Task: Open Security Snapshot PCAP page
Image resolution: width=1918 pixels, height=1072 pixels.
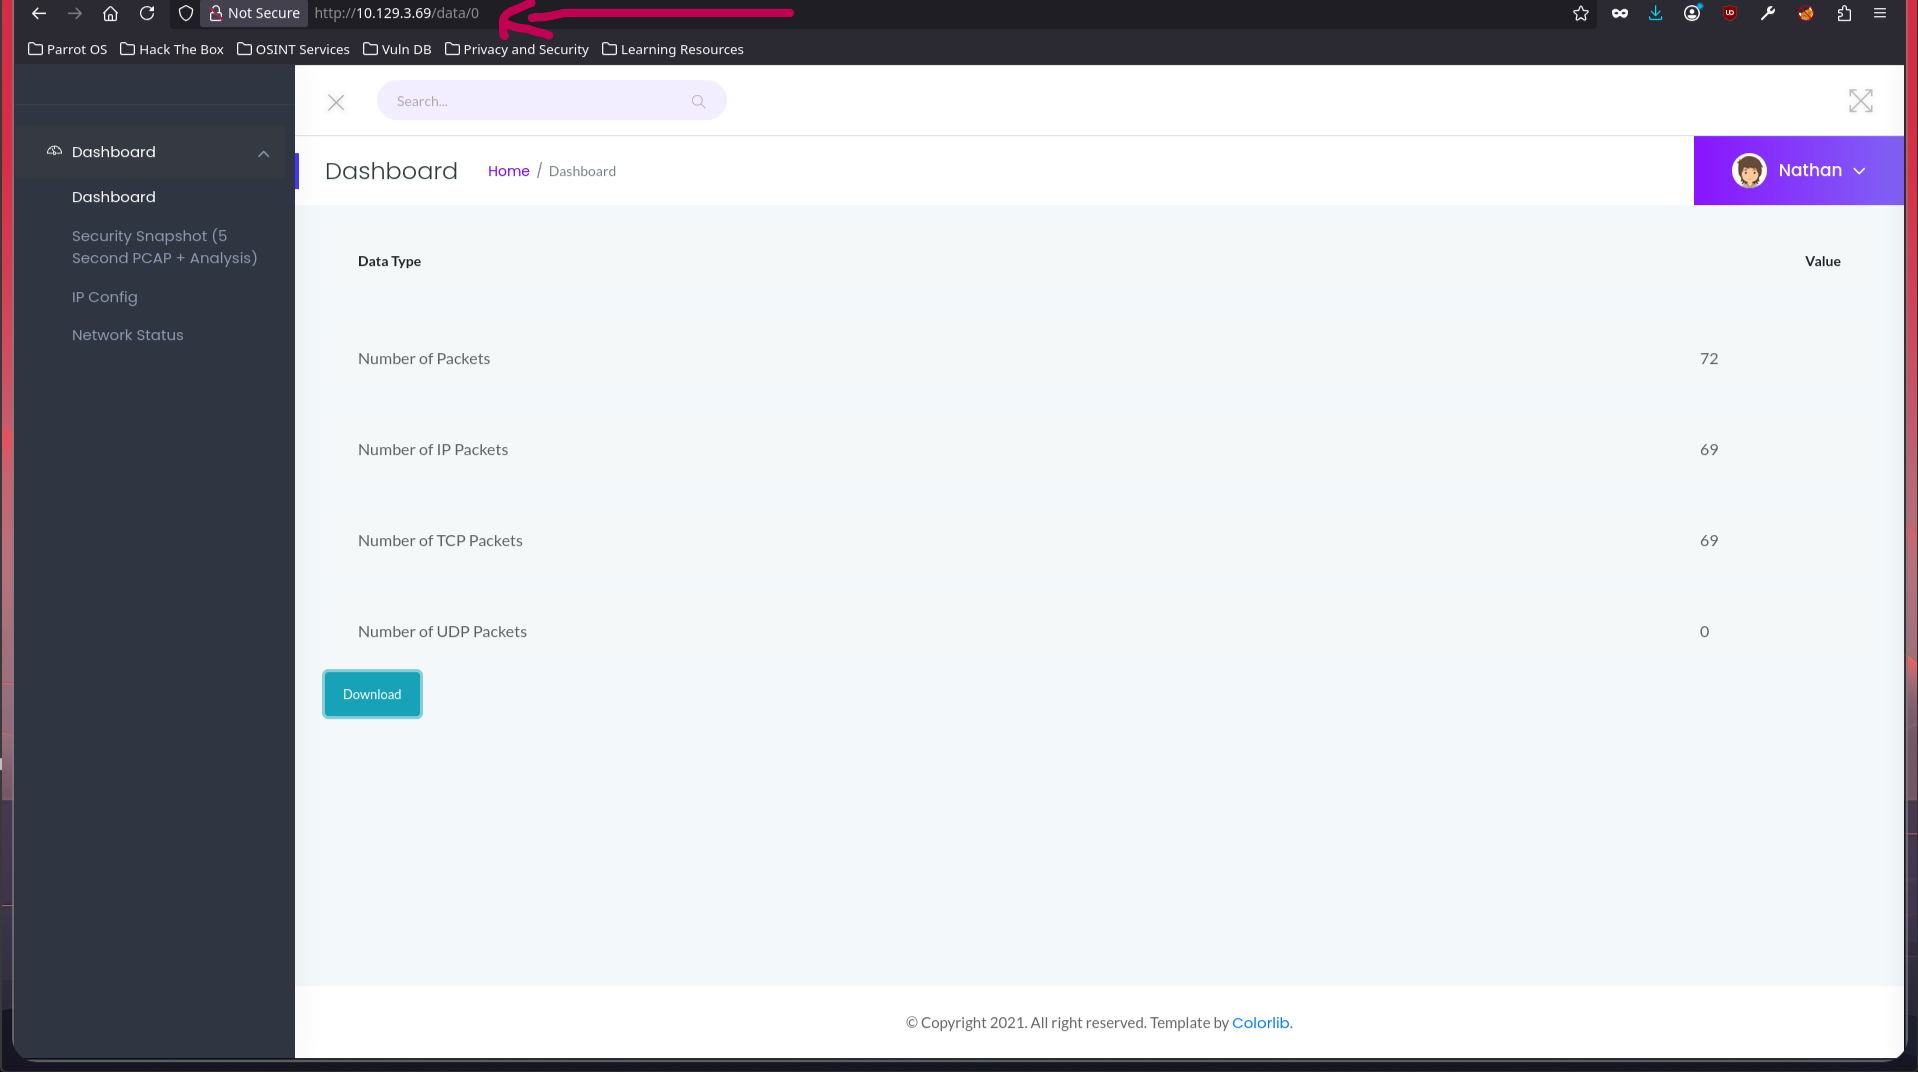Action: tap(164, 247)
